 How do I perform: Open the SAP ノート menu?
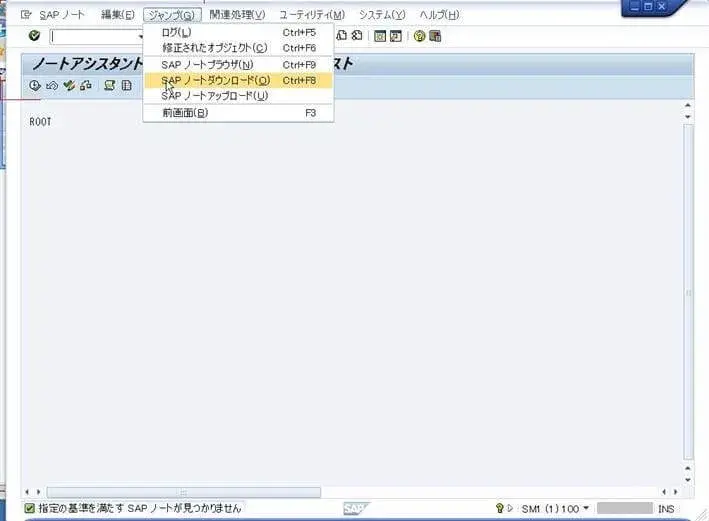pyautogui.click(x=62, y=15)
